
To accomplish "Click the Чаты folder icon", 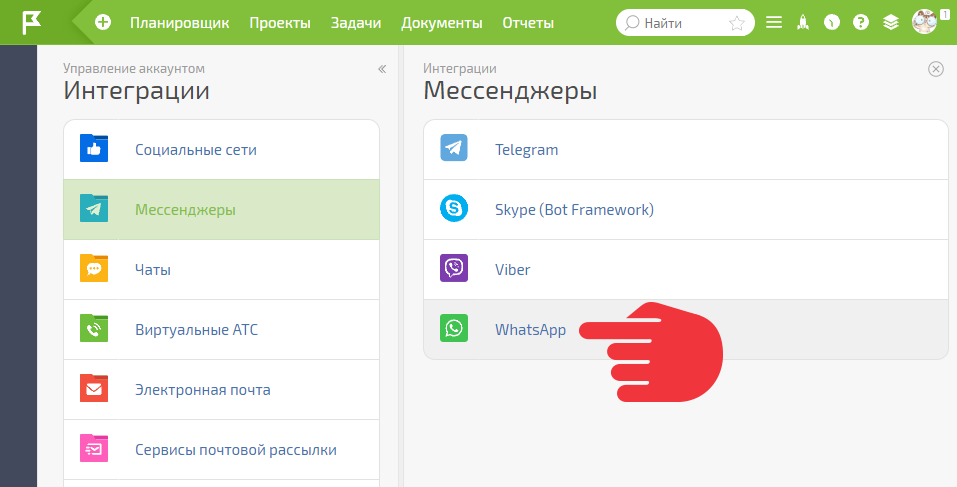I will 94,268.
